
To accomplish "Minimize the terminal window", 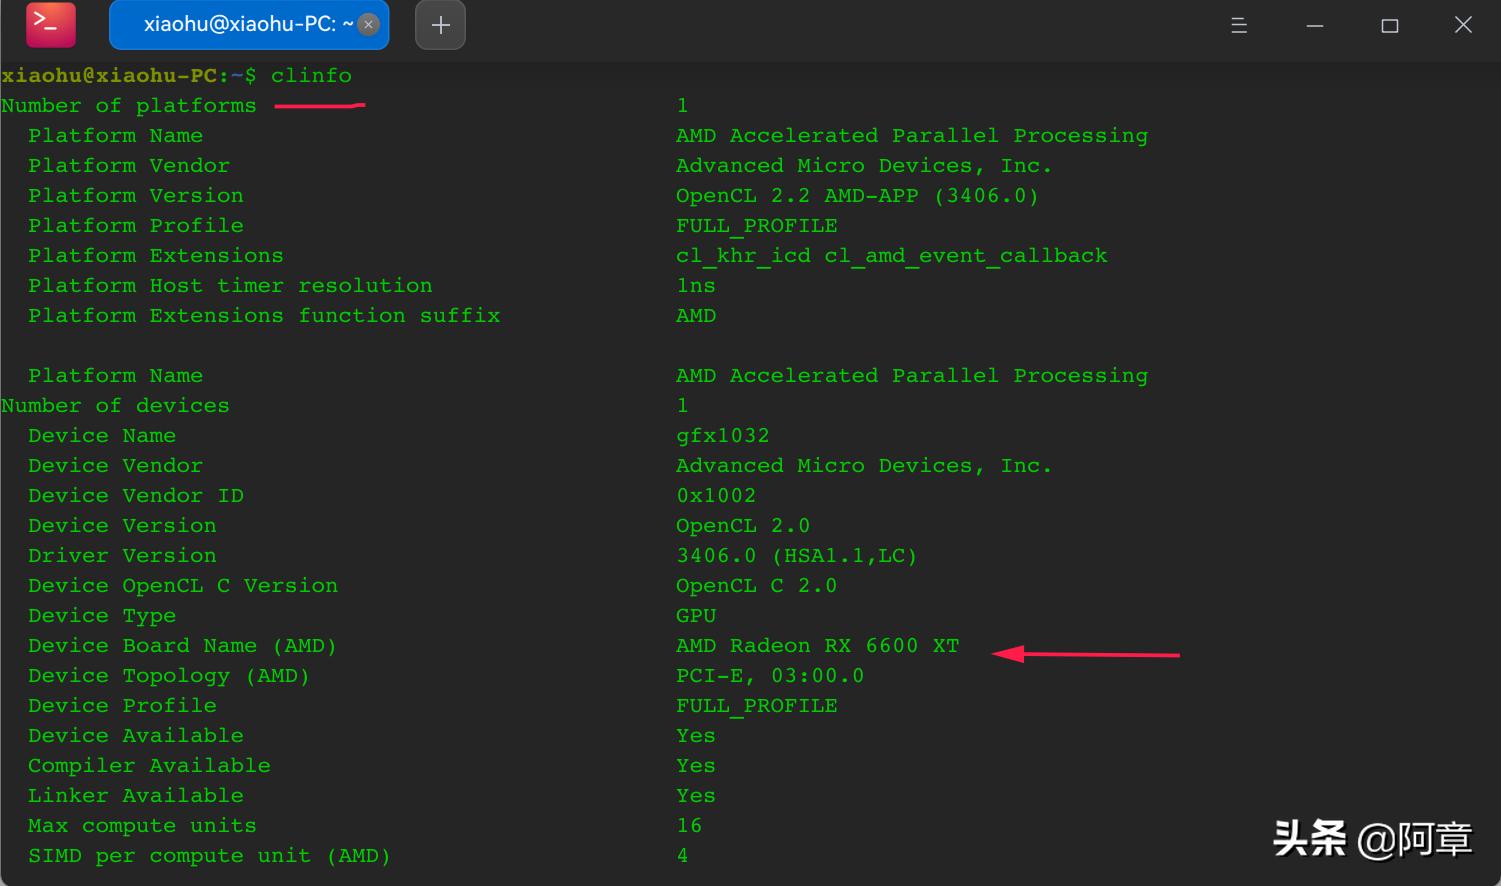I will pyautogui.click(x=1314, y=25).
